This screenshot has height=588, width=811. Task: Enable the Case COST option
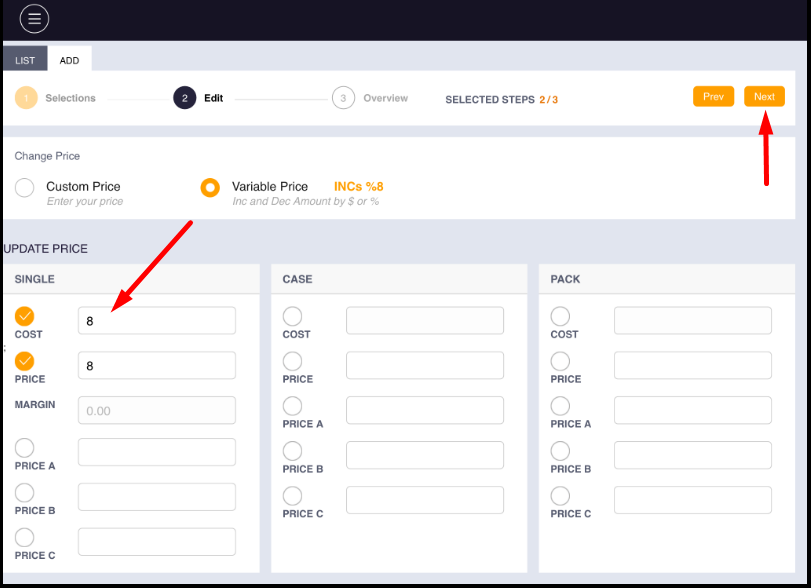pyautogui.click(x=293, y=316)
